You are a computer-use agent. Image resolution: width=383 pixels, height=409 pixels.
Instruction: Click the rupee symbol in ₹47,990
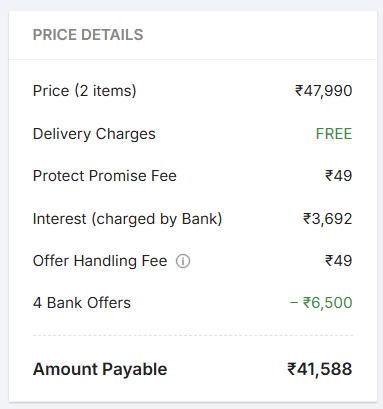299,91
